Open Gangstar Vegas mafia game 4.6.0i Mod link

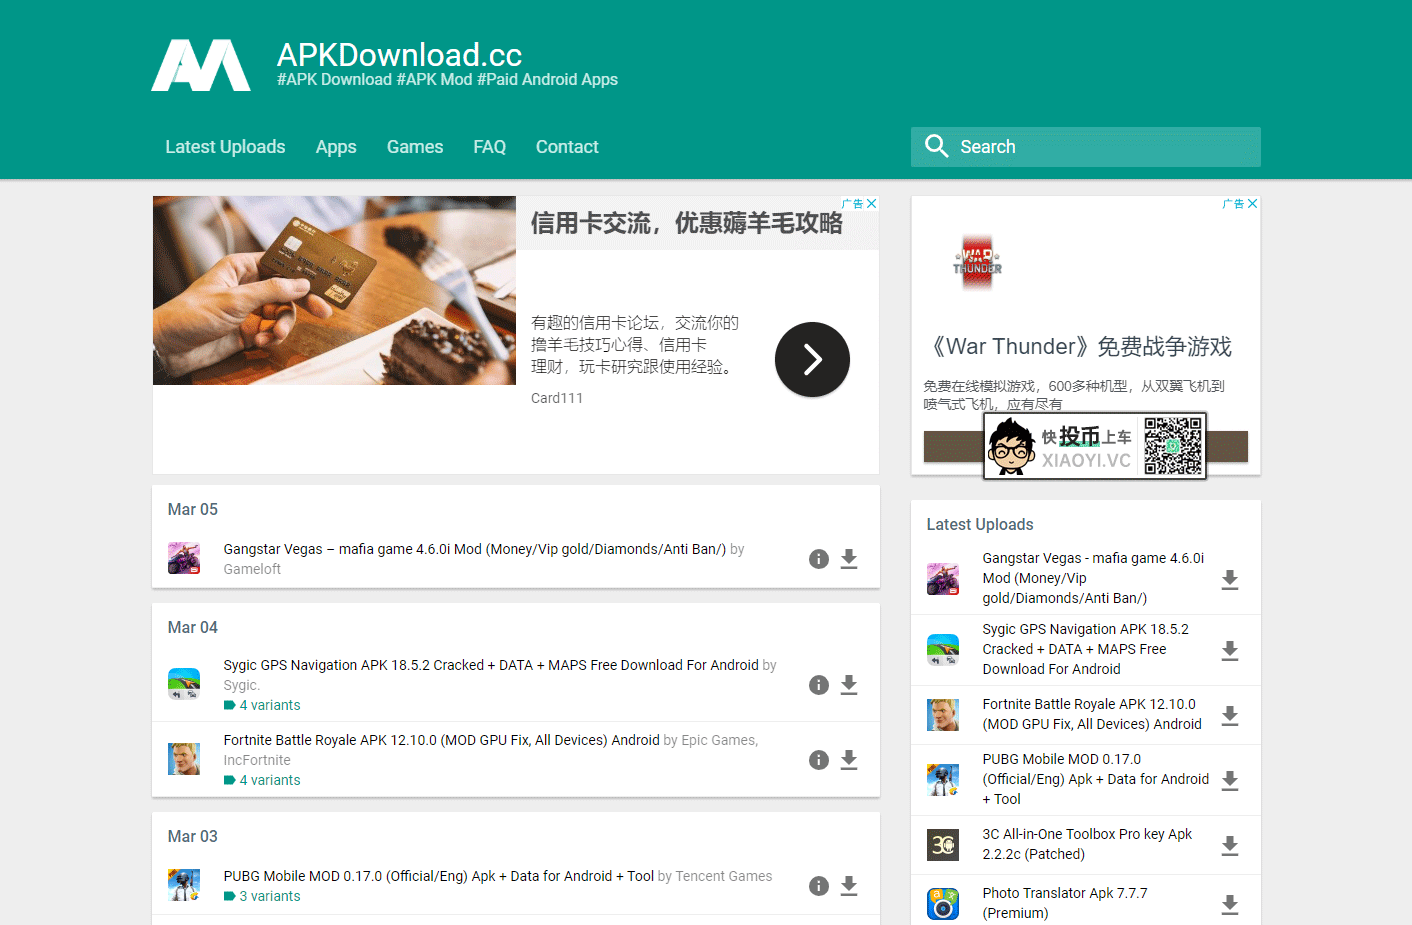point(475,549)
